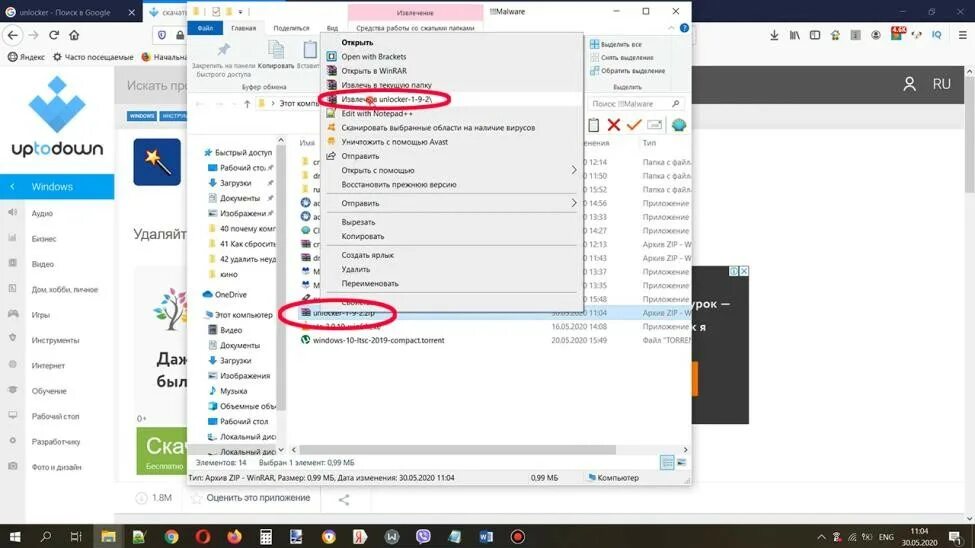975x548 pixels.
Task: Choose 'Open with Brackets'
Action: [x=373, y=57]
